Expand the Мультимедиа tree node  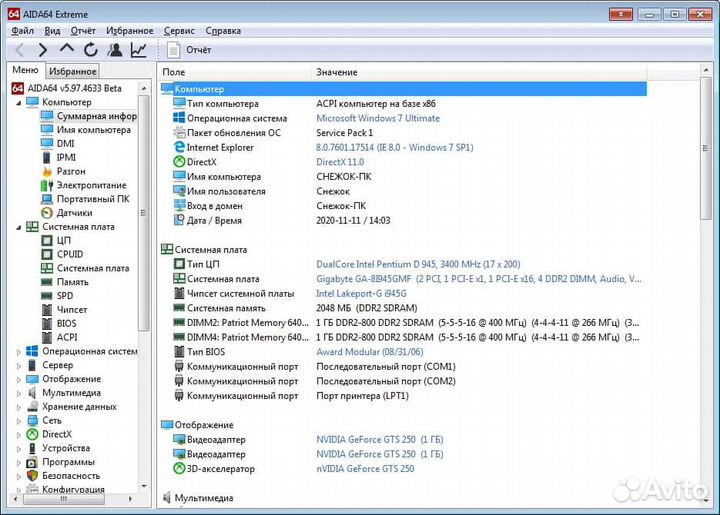19,393
